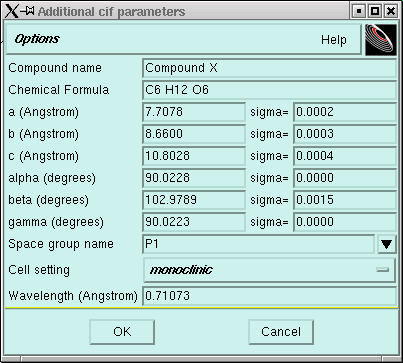
Task: Click the Space group name text field
Action: (259, 244)
